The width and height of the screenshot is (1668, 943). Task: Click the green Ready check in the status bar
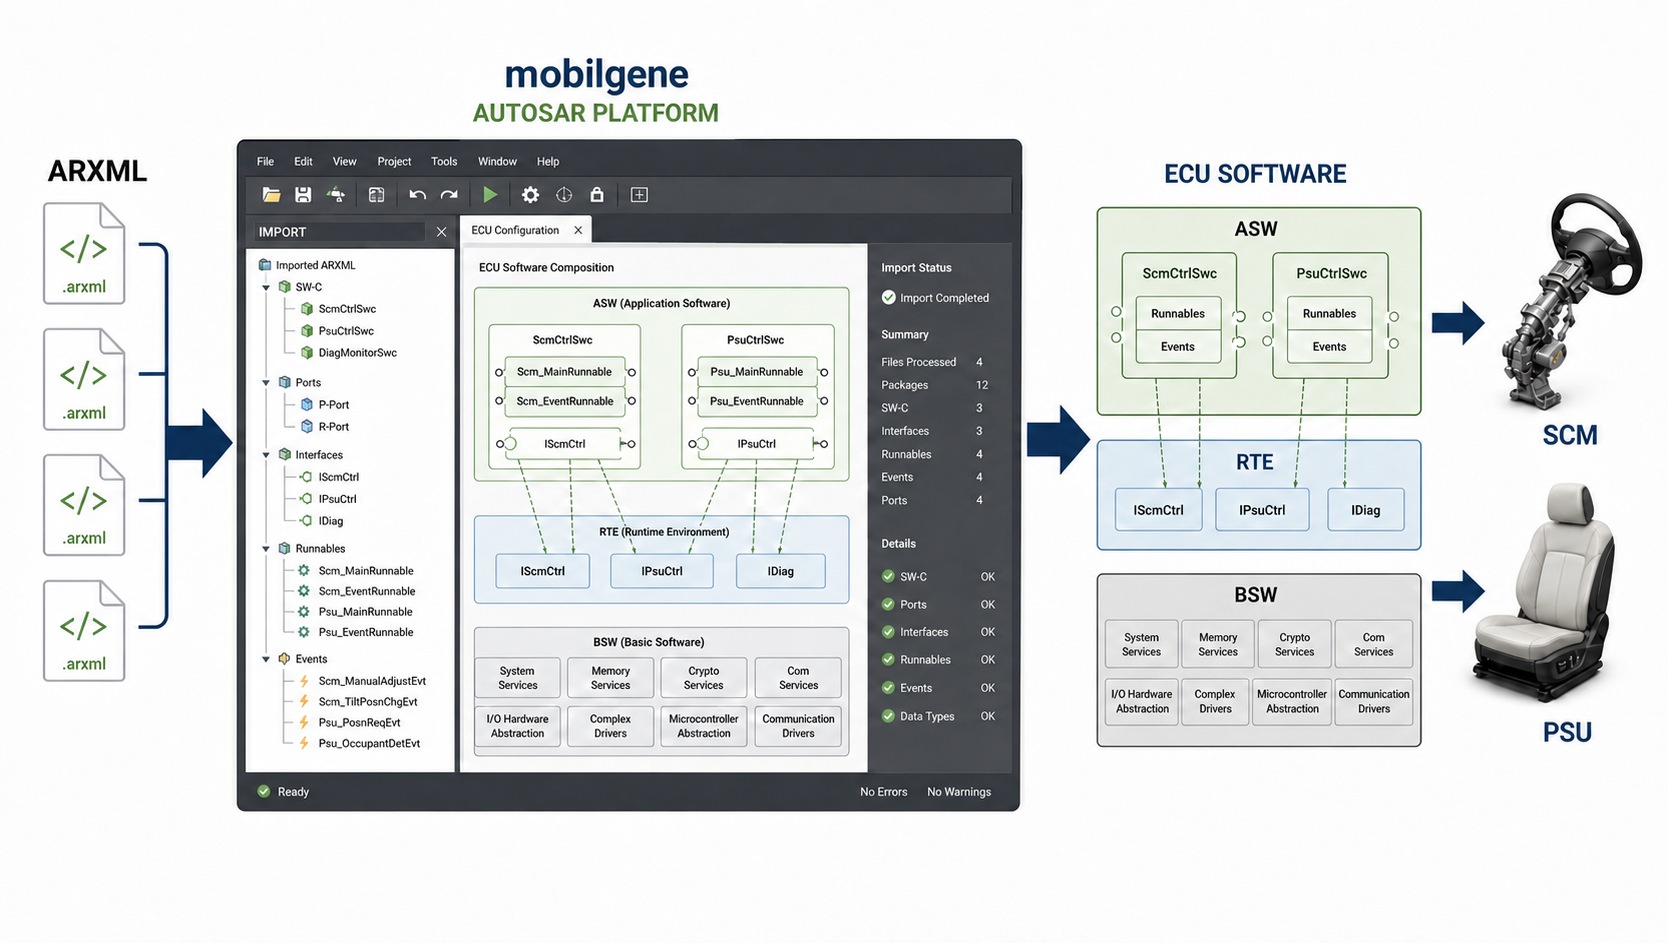(264, 791)
